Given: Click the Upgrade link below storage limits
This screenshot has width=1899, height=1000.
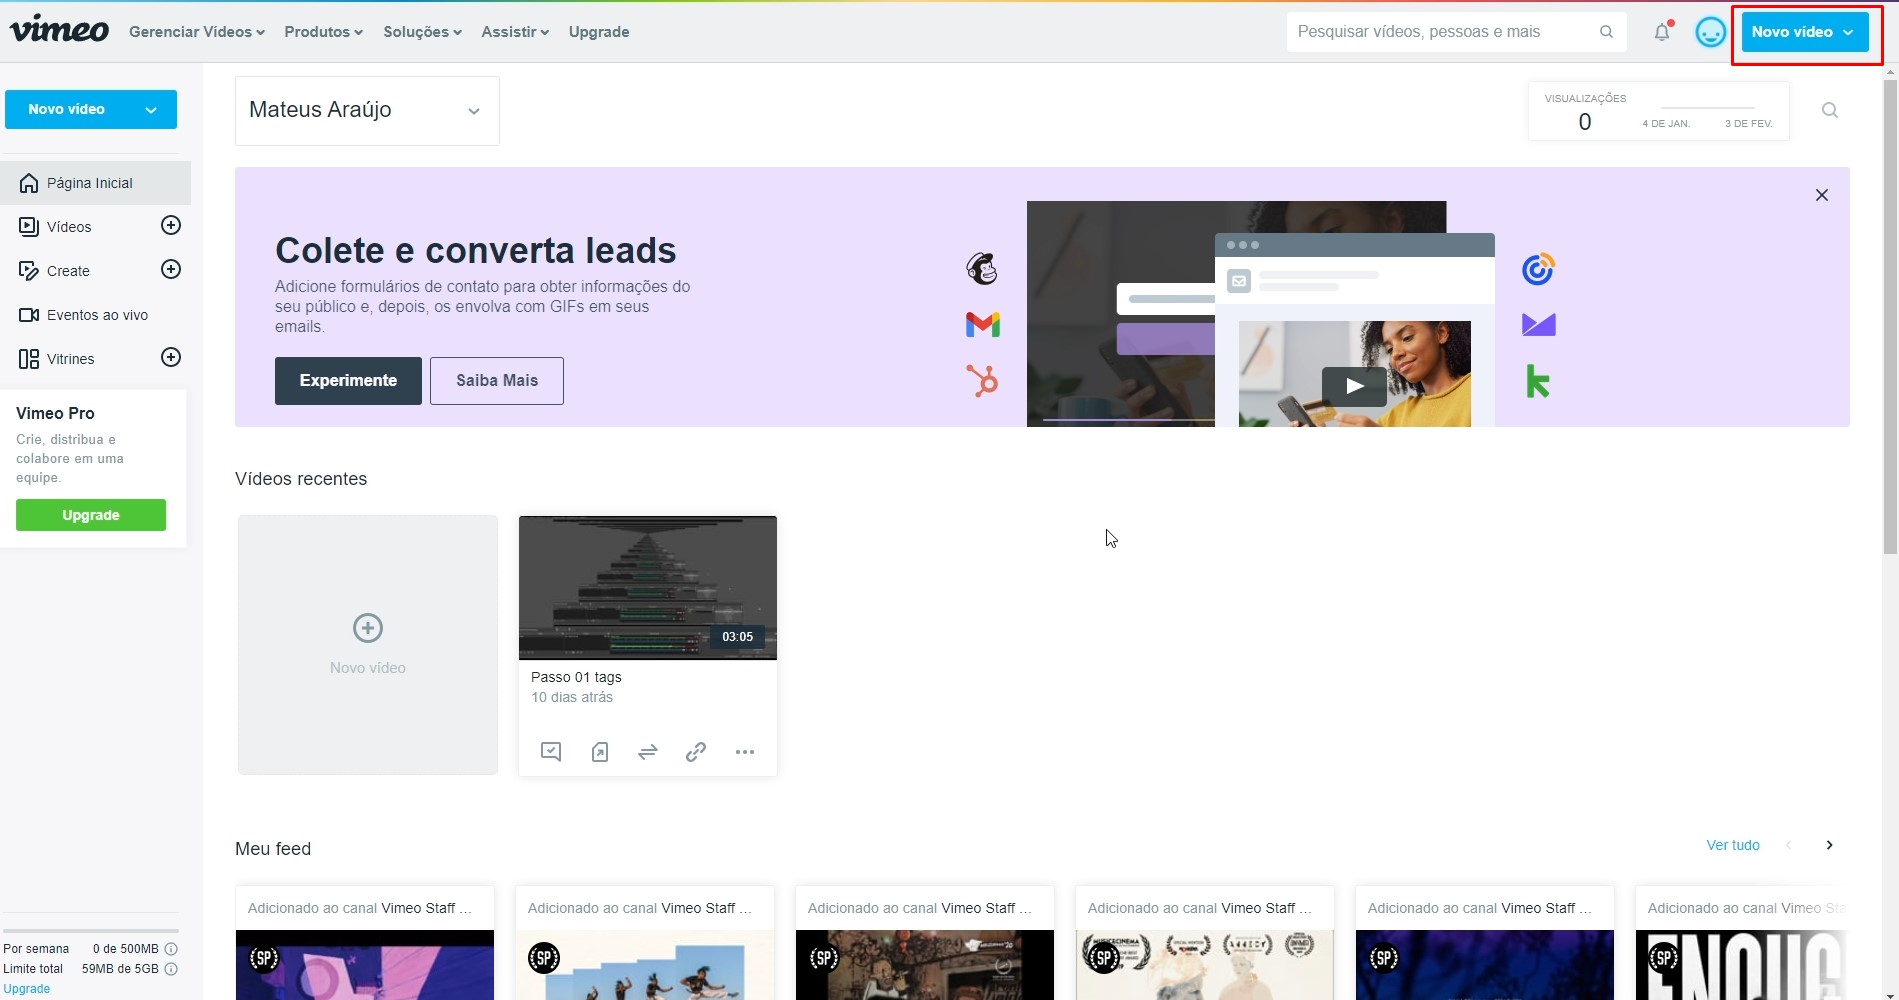Looking at the screenshot, I should click(x=27, y=989).
